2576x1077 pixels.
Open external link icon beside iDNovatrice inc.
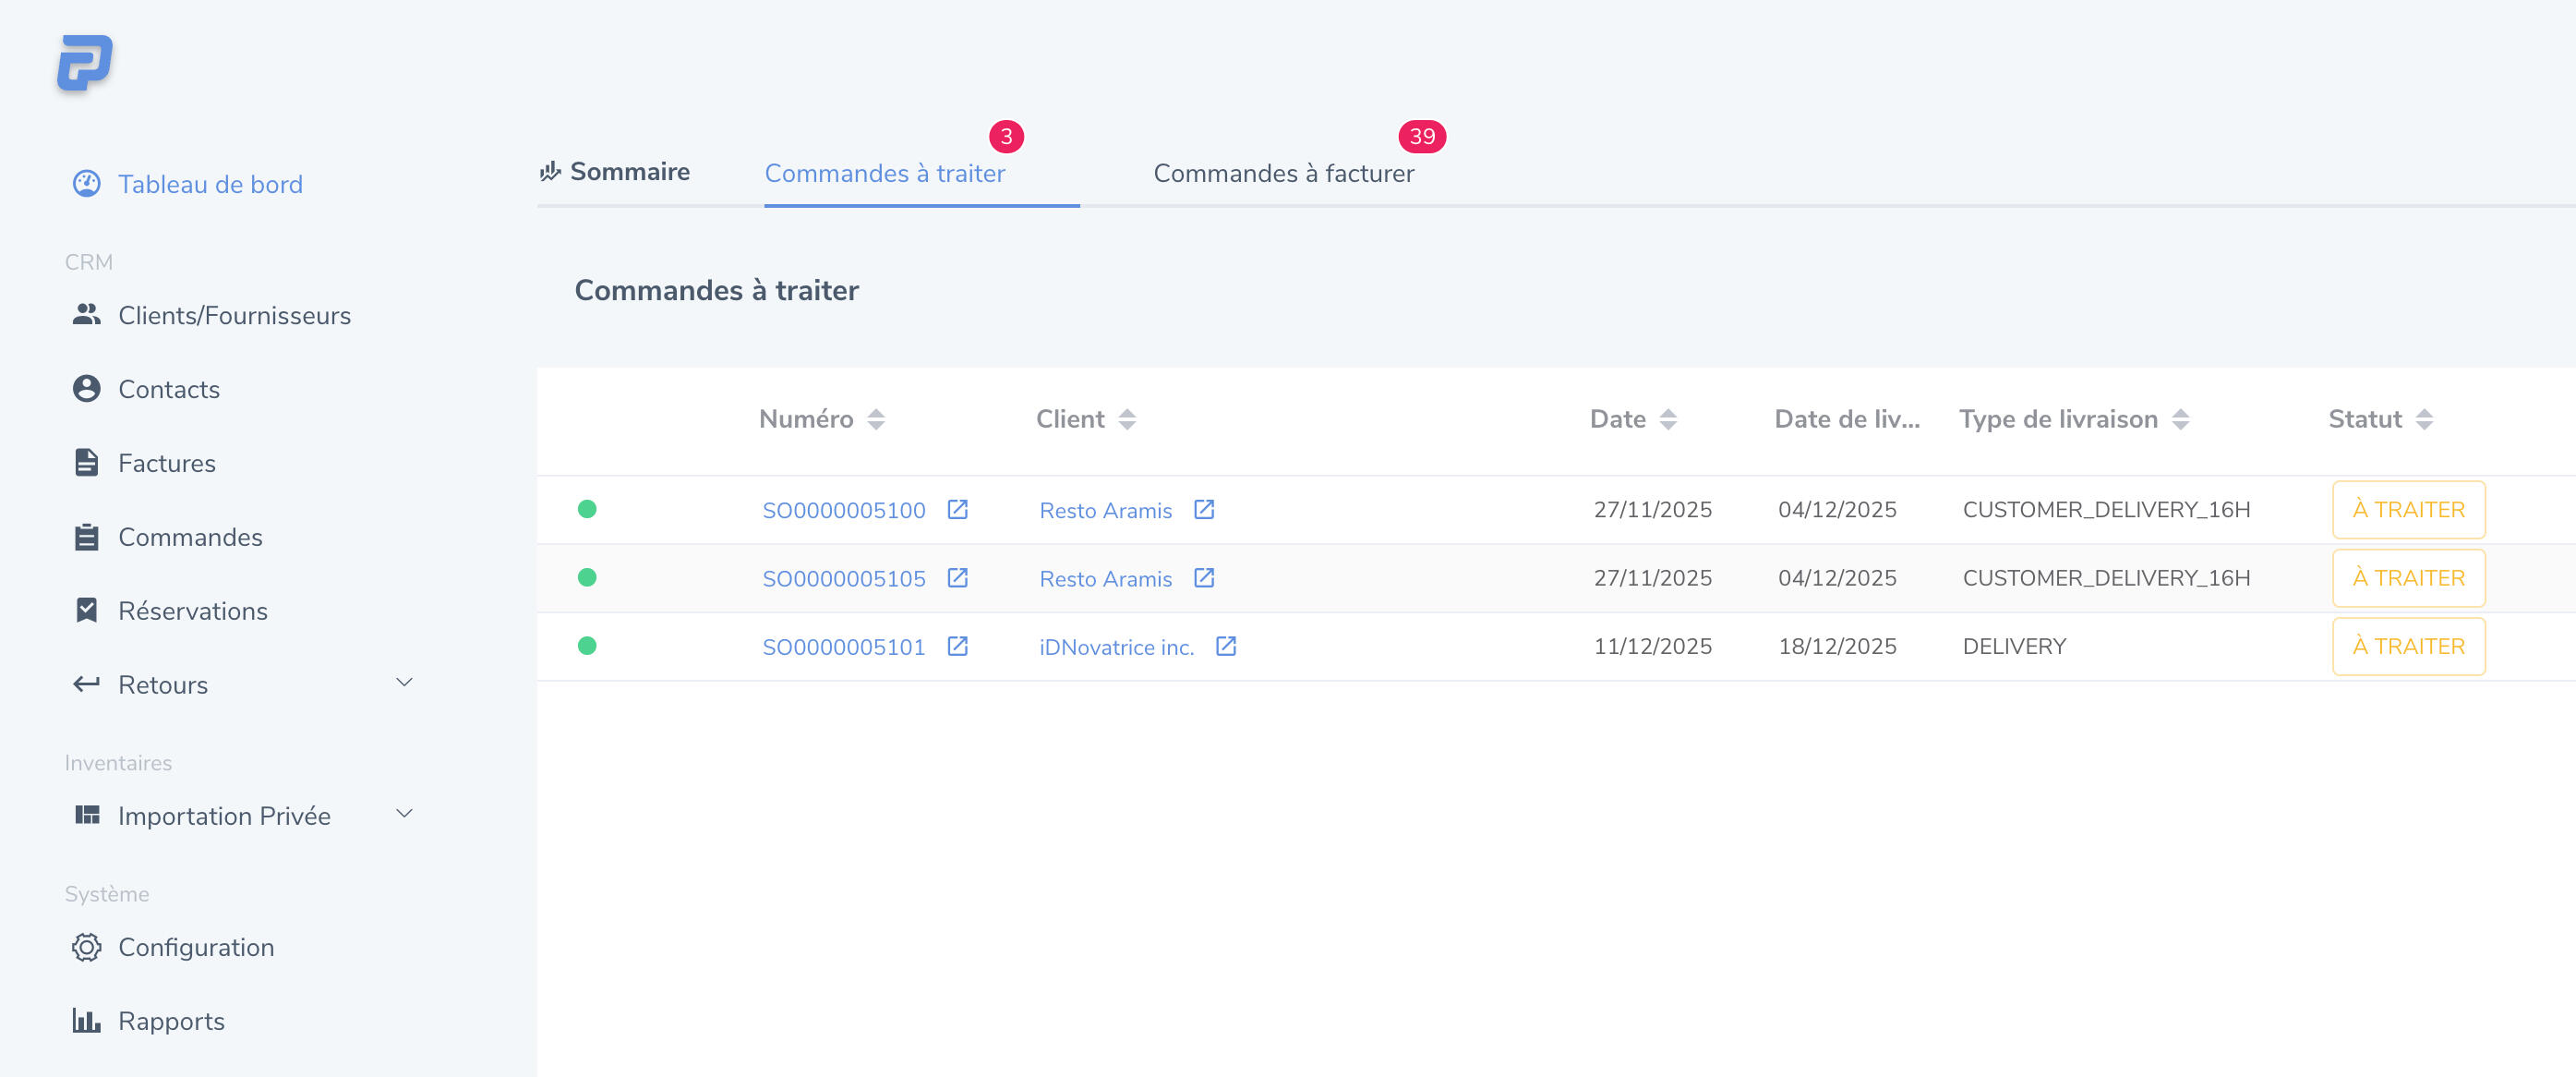coord(1225,647)
